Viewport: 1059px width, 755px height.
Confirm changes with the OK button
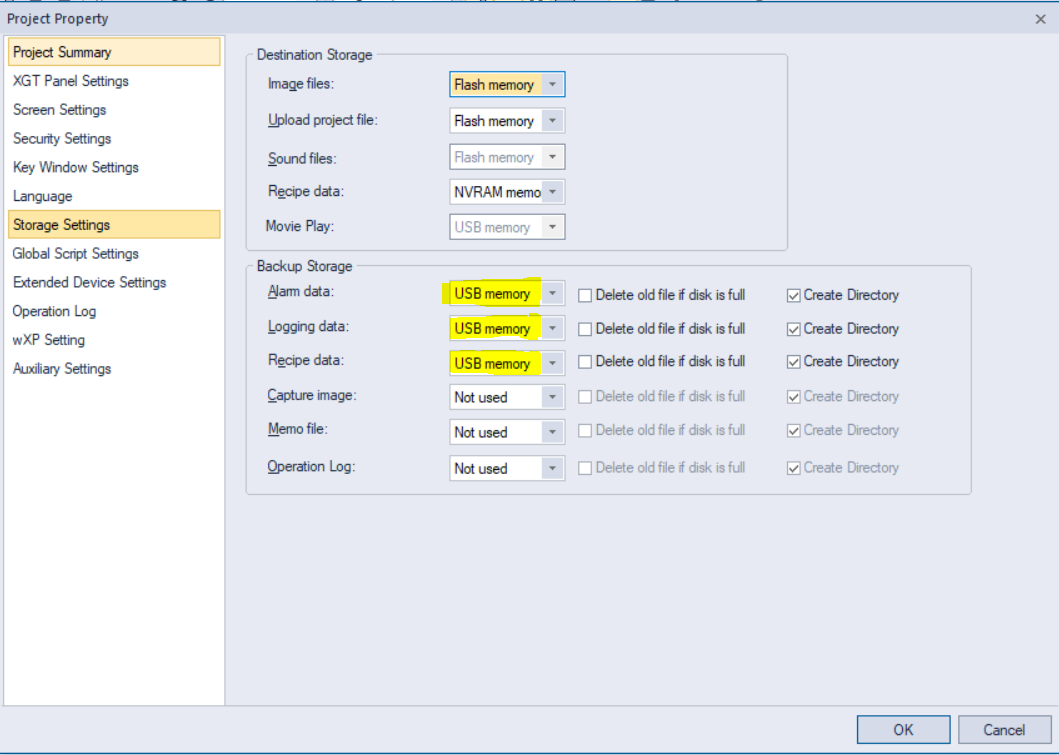coord(901,729)
